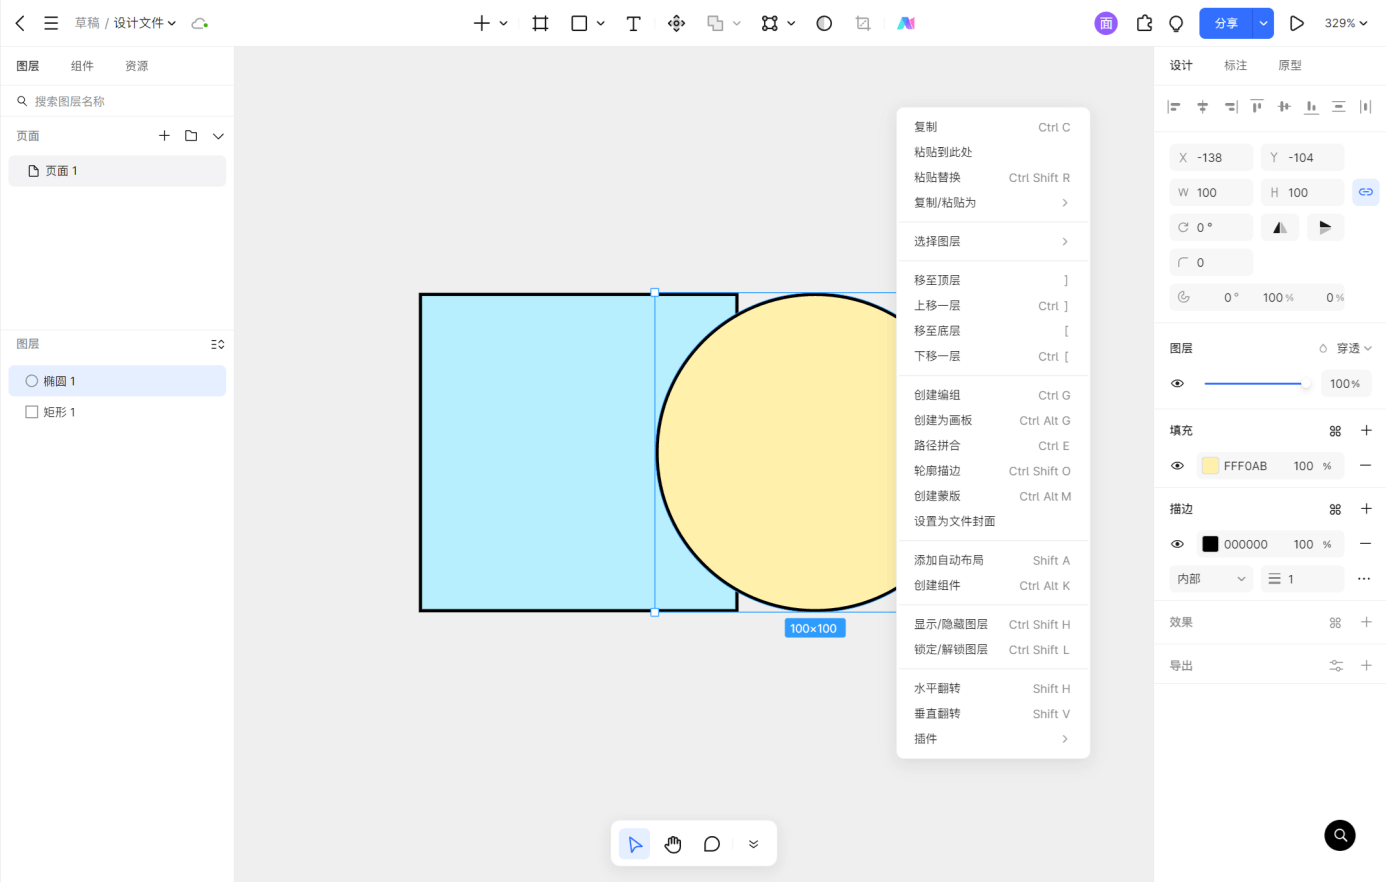Click align top icon
Screen dimensions: 1386x882
click(1257, 106)
